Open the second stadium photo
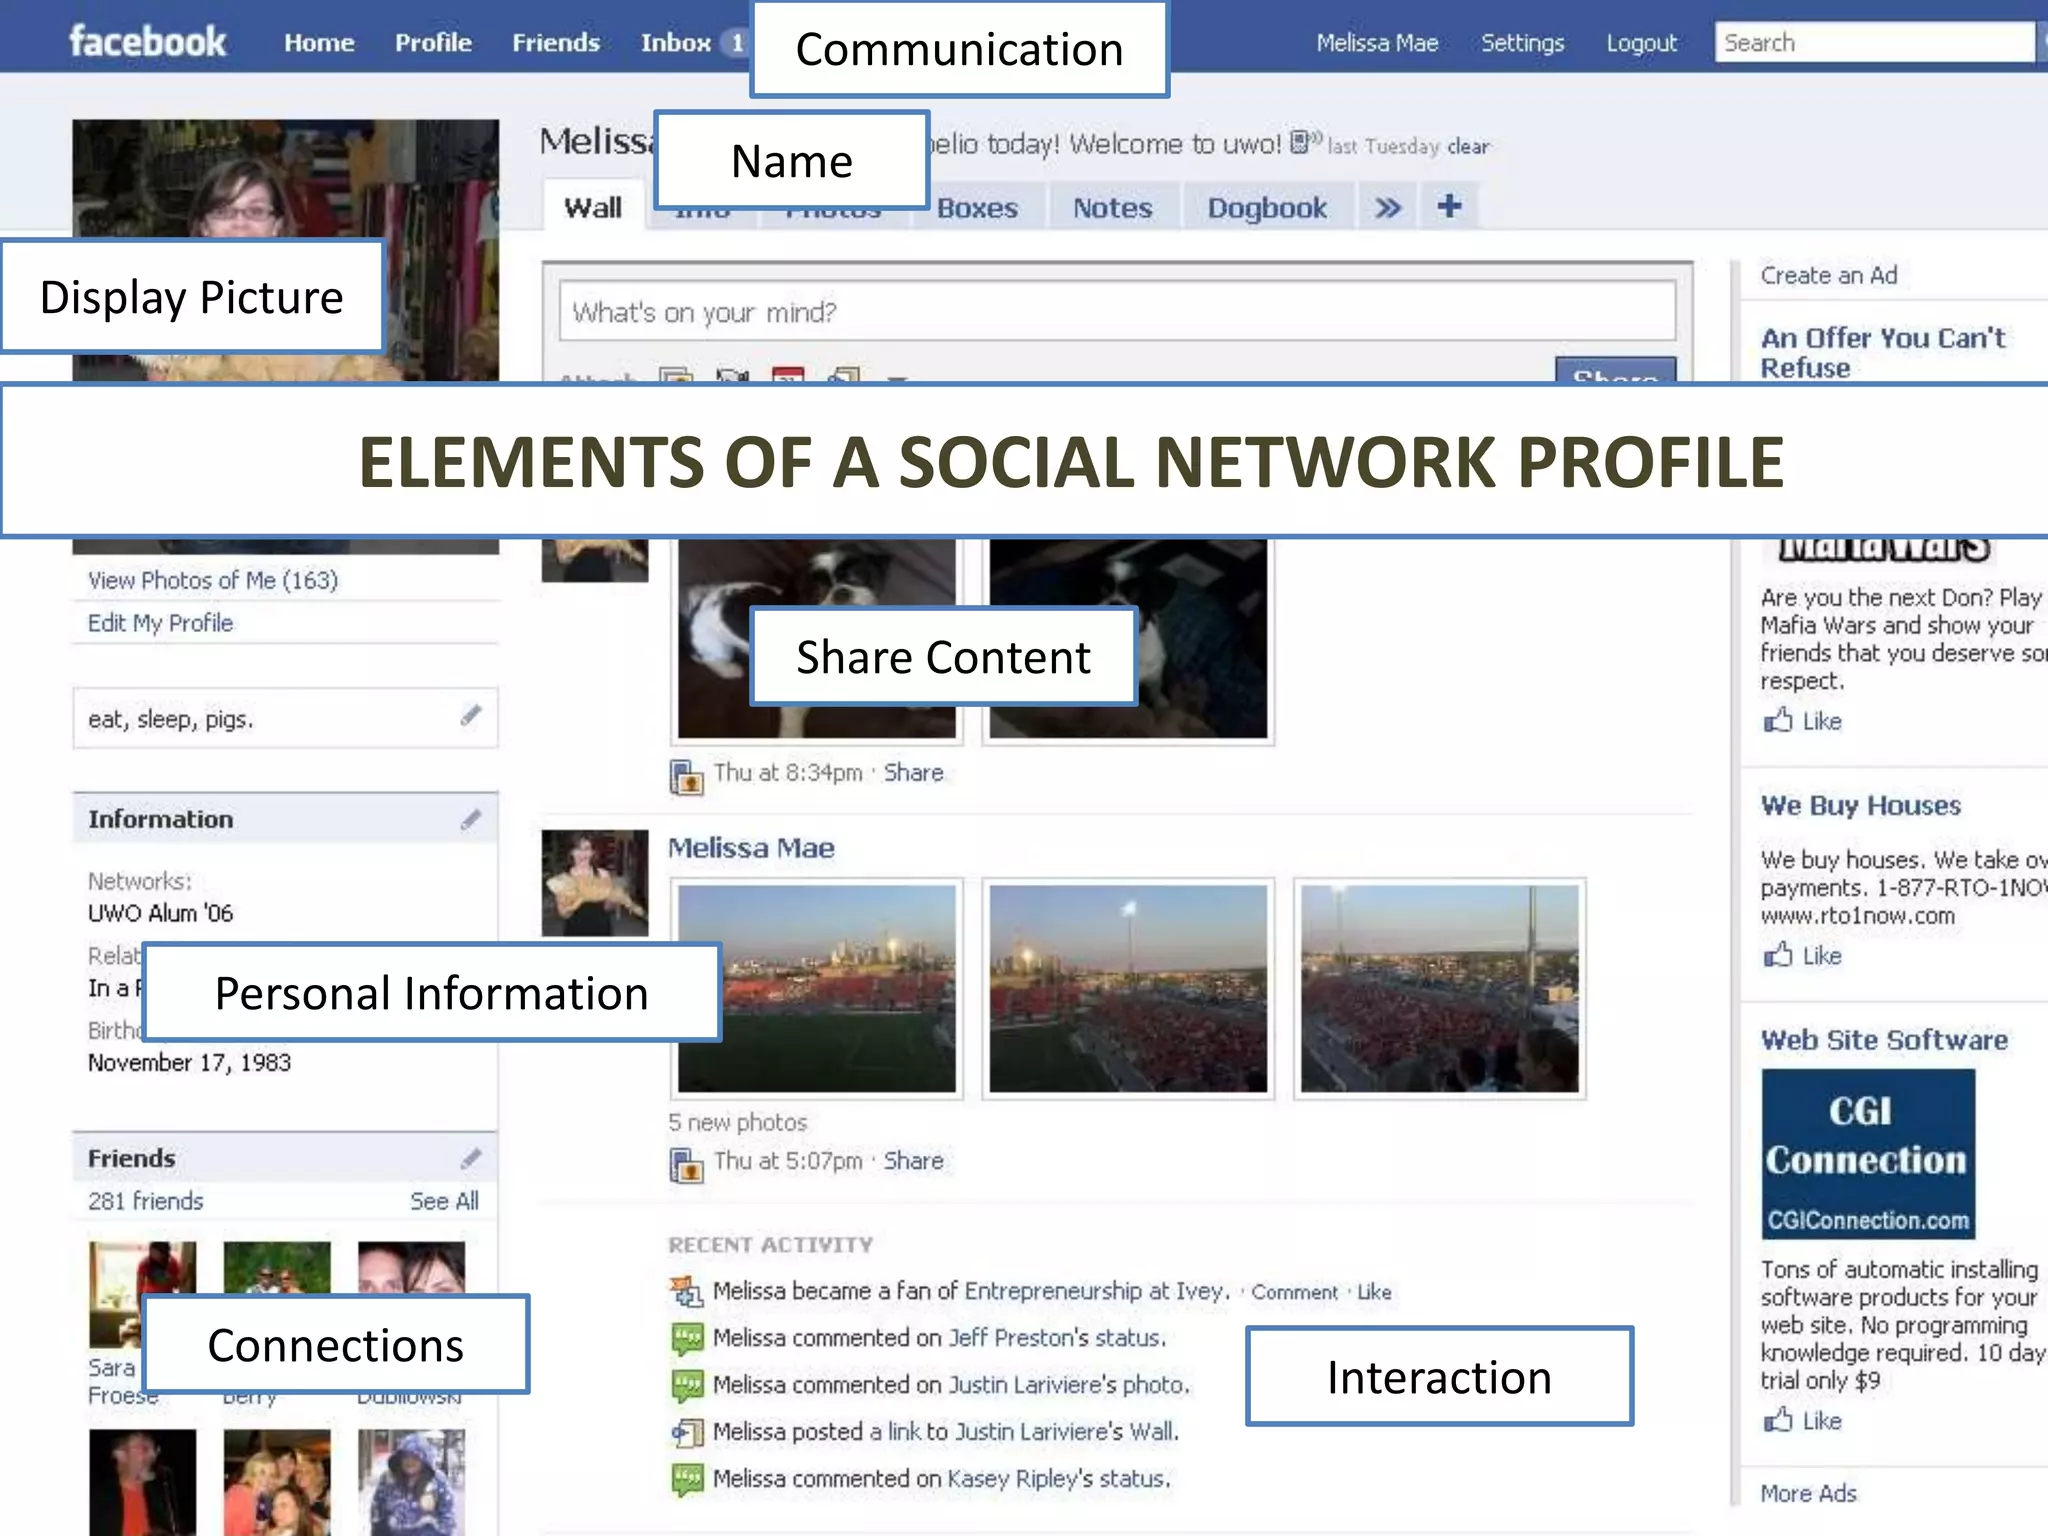This screenshot has width=2048, height=1536. point(1128,989)
